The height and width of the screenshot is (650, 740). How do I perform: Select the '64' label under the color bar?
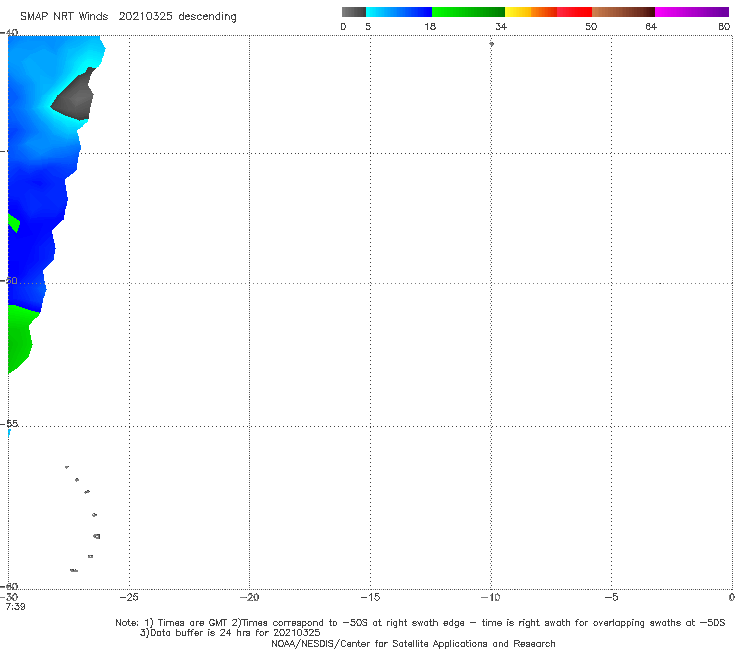click(x=651, y=26)
